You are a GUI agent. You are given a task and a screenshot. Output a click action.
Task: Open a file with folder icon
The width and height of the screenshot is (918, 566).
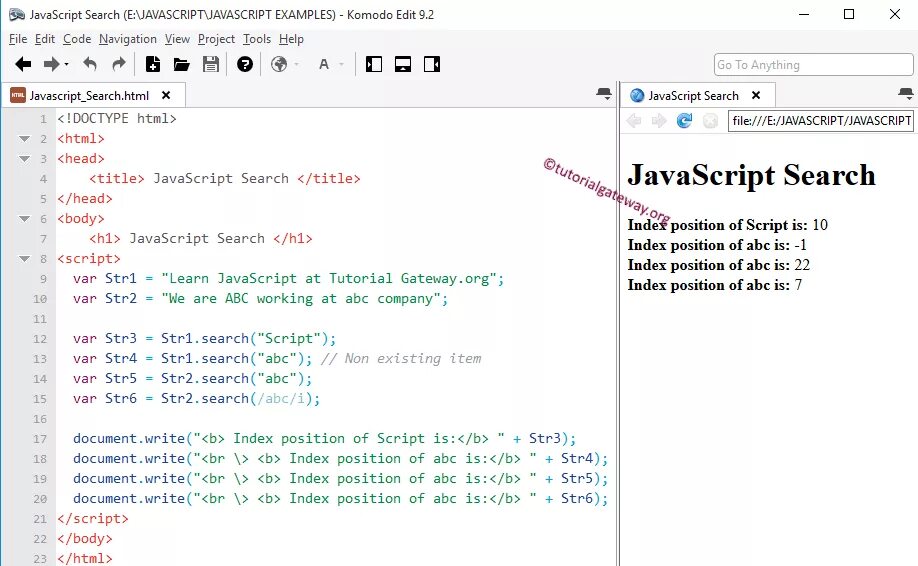pos(181,64)
